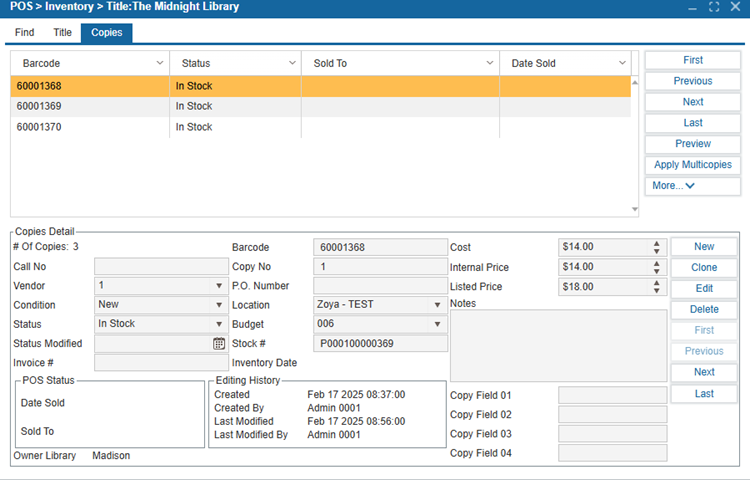Expand the Location dropdown
Image resolution: width=750 pixels, height=480 pixels.
pyautogui.click(x=437, y=305)
